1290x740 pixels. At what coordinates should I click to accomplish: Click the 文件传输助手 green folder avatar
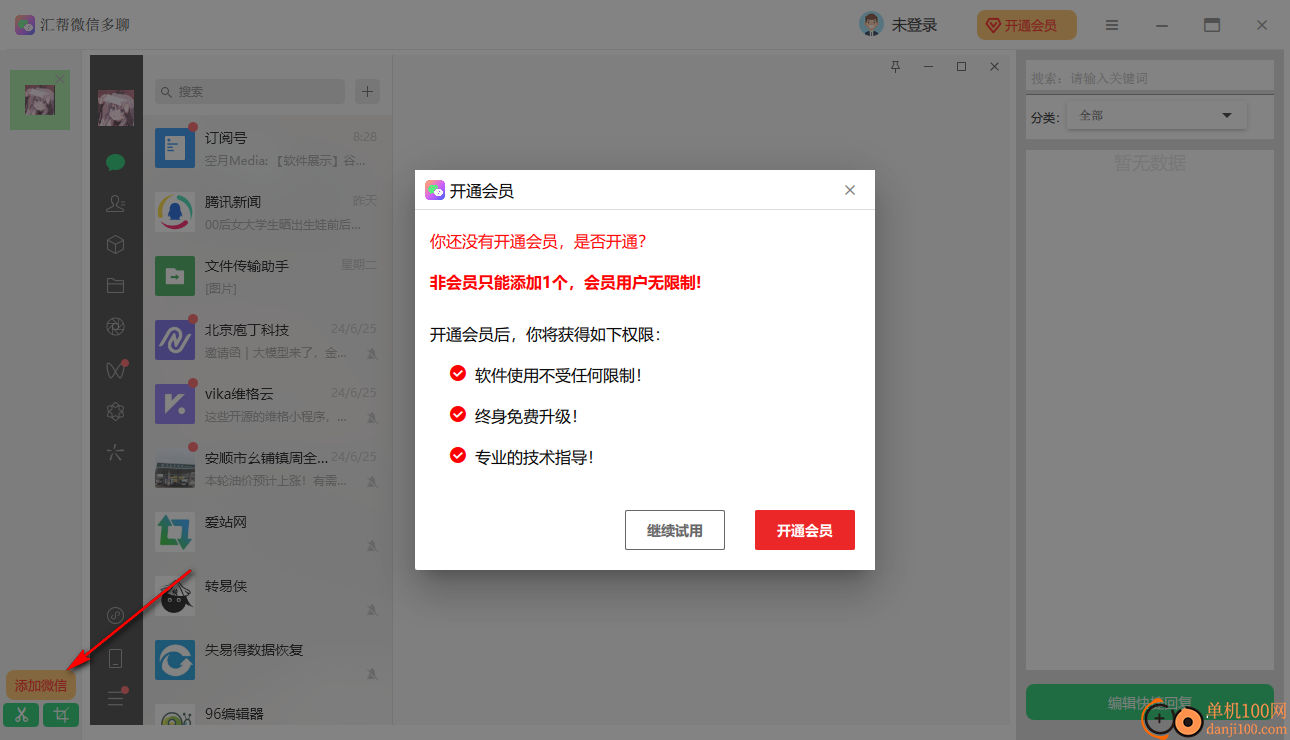point(175,276)
